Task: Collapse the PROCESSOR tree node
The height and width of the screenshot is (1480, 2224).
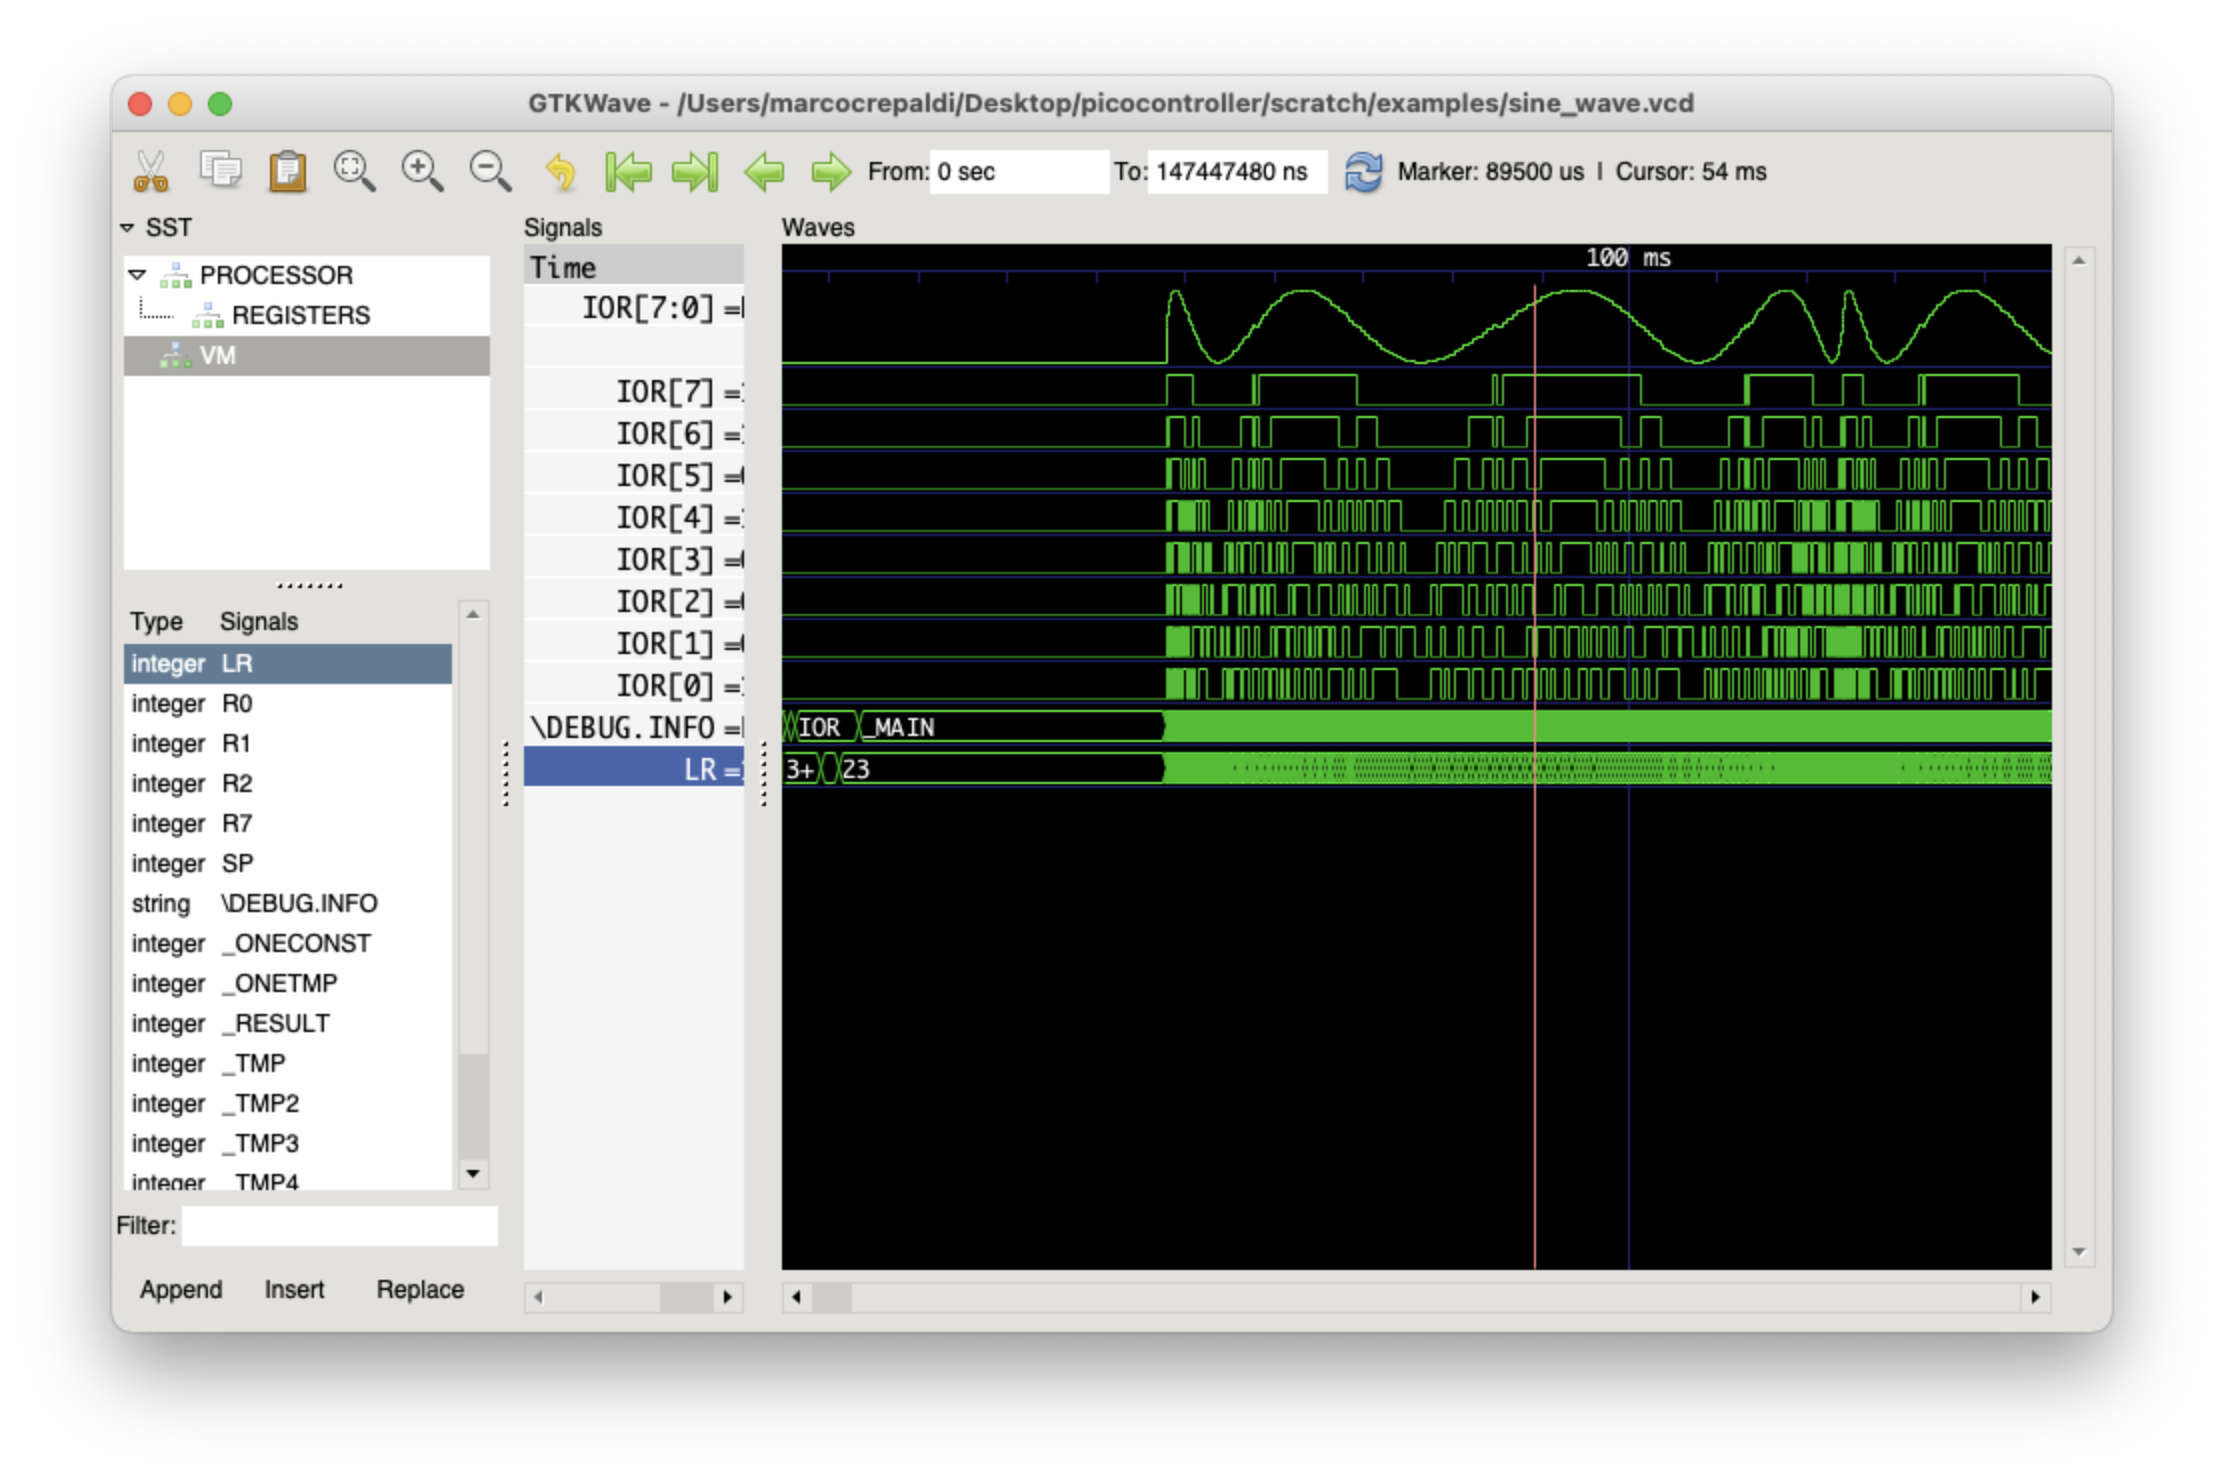Action: pos(138,274)
